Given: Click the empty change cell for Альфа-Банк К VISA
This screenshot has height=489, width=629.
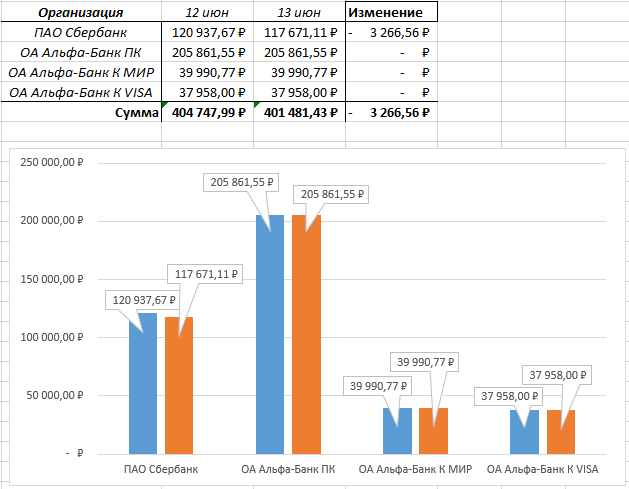Looking at the screenshot, I should (x=391, y=92).
